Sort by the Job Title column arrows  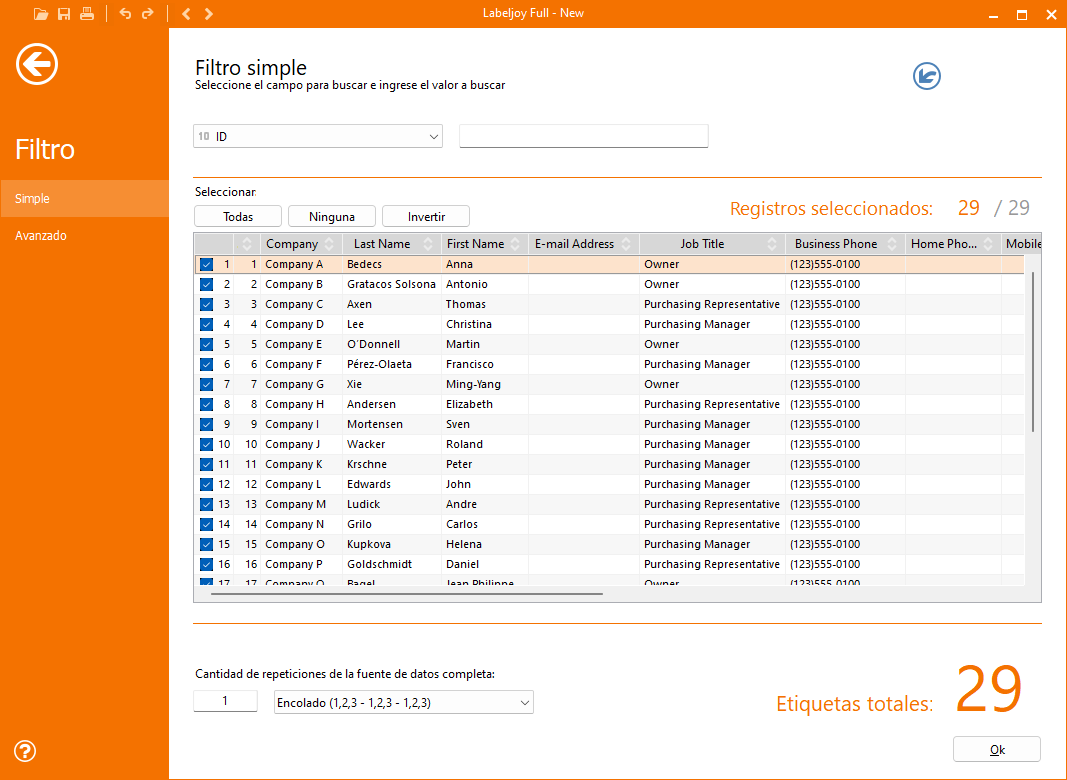772,244
